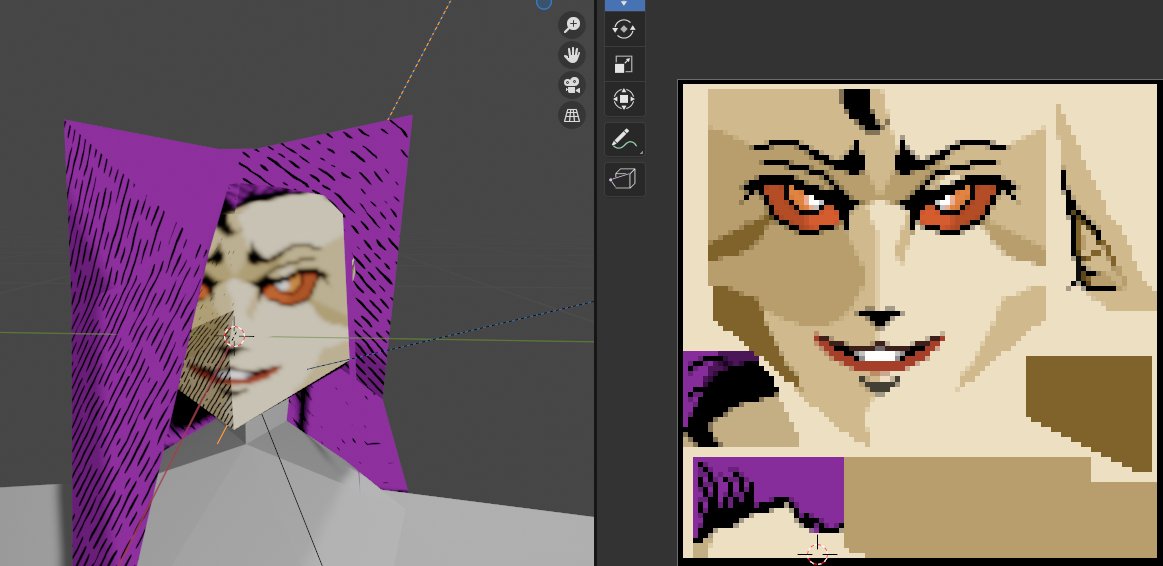Click the hand pan-view gizmo
The image size is (1163, 566).
pos(571,56)
